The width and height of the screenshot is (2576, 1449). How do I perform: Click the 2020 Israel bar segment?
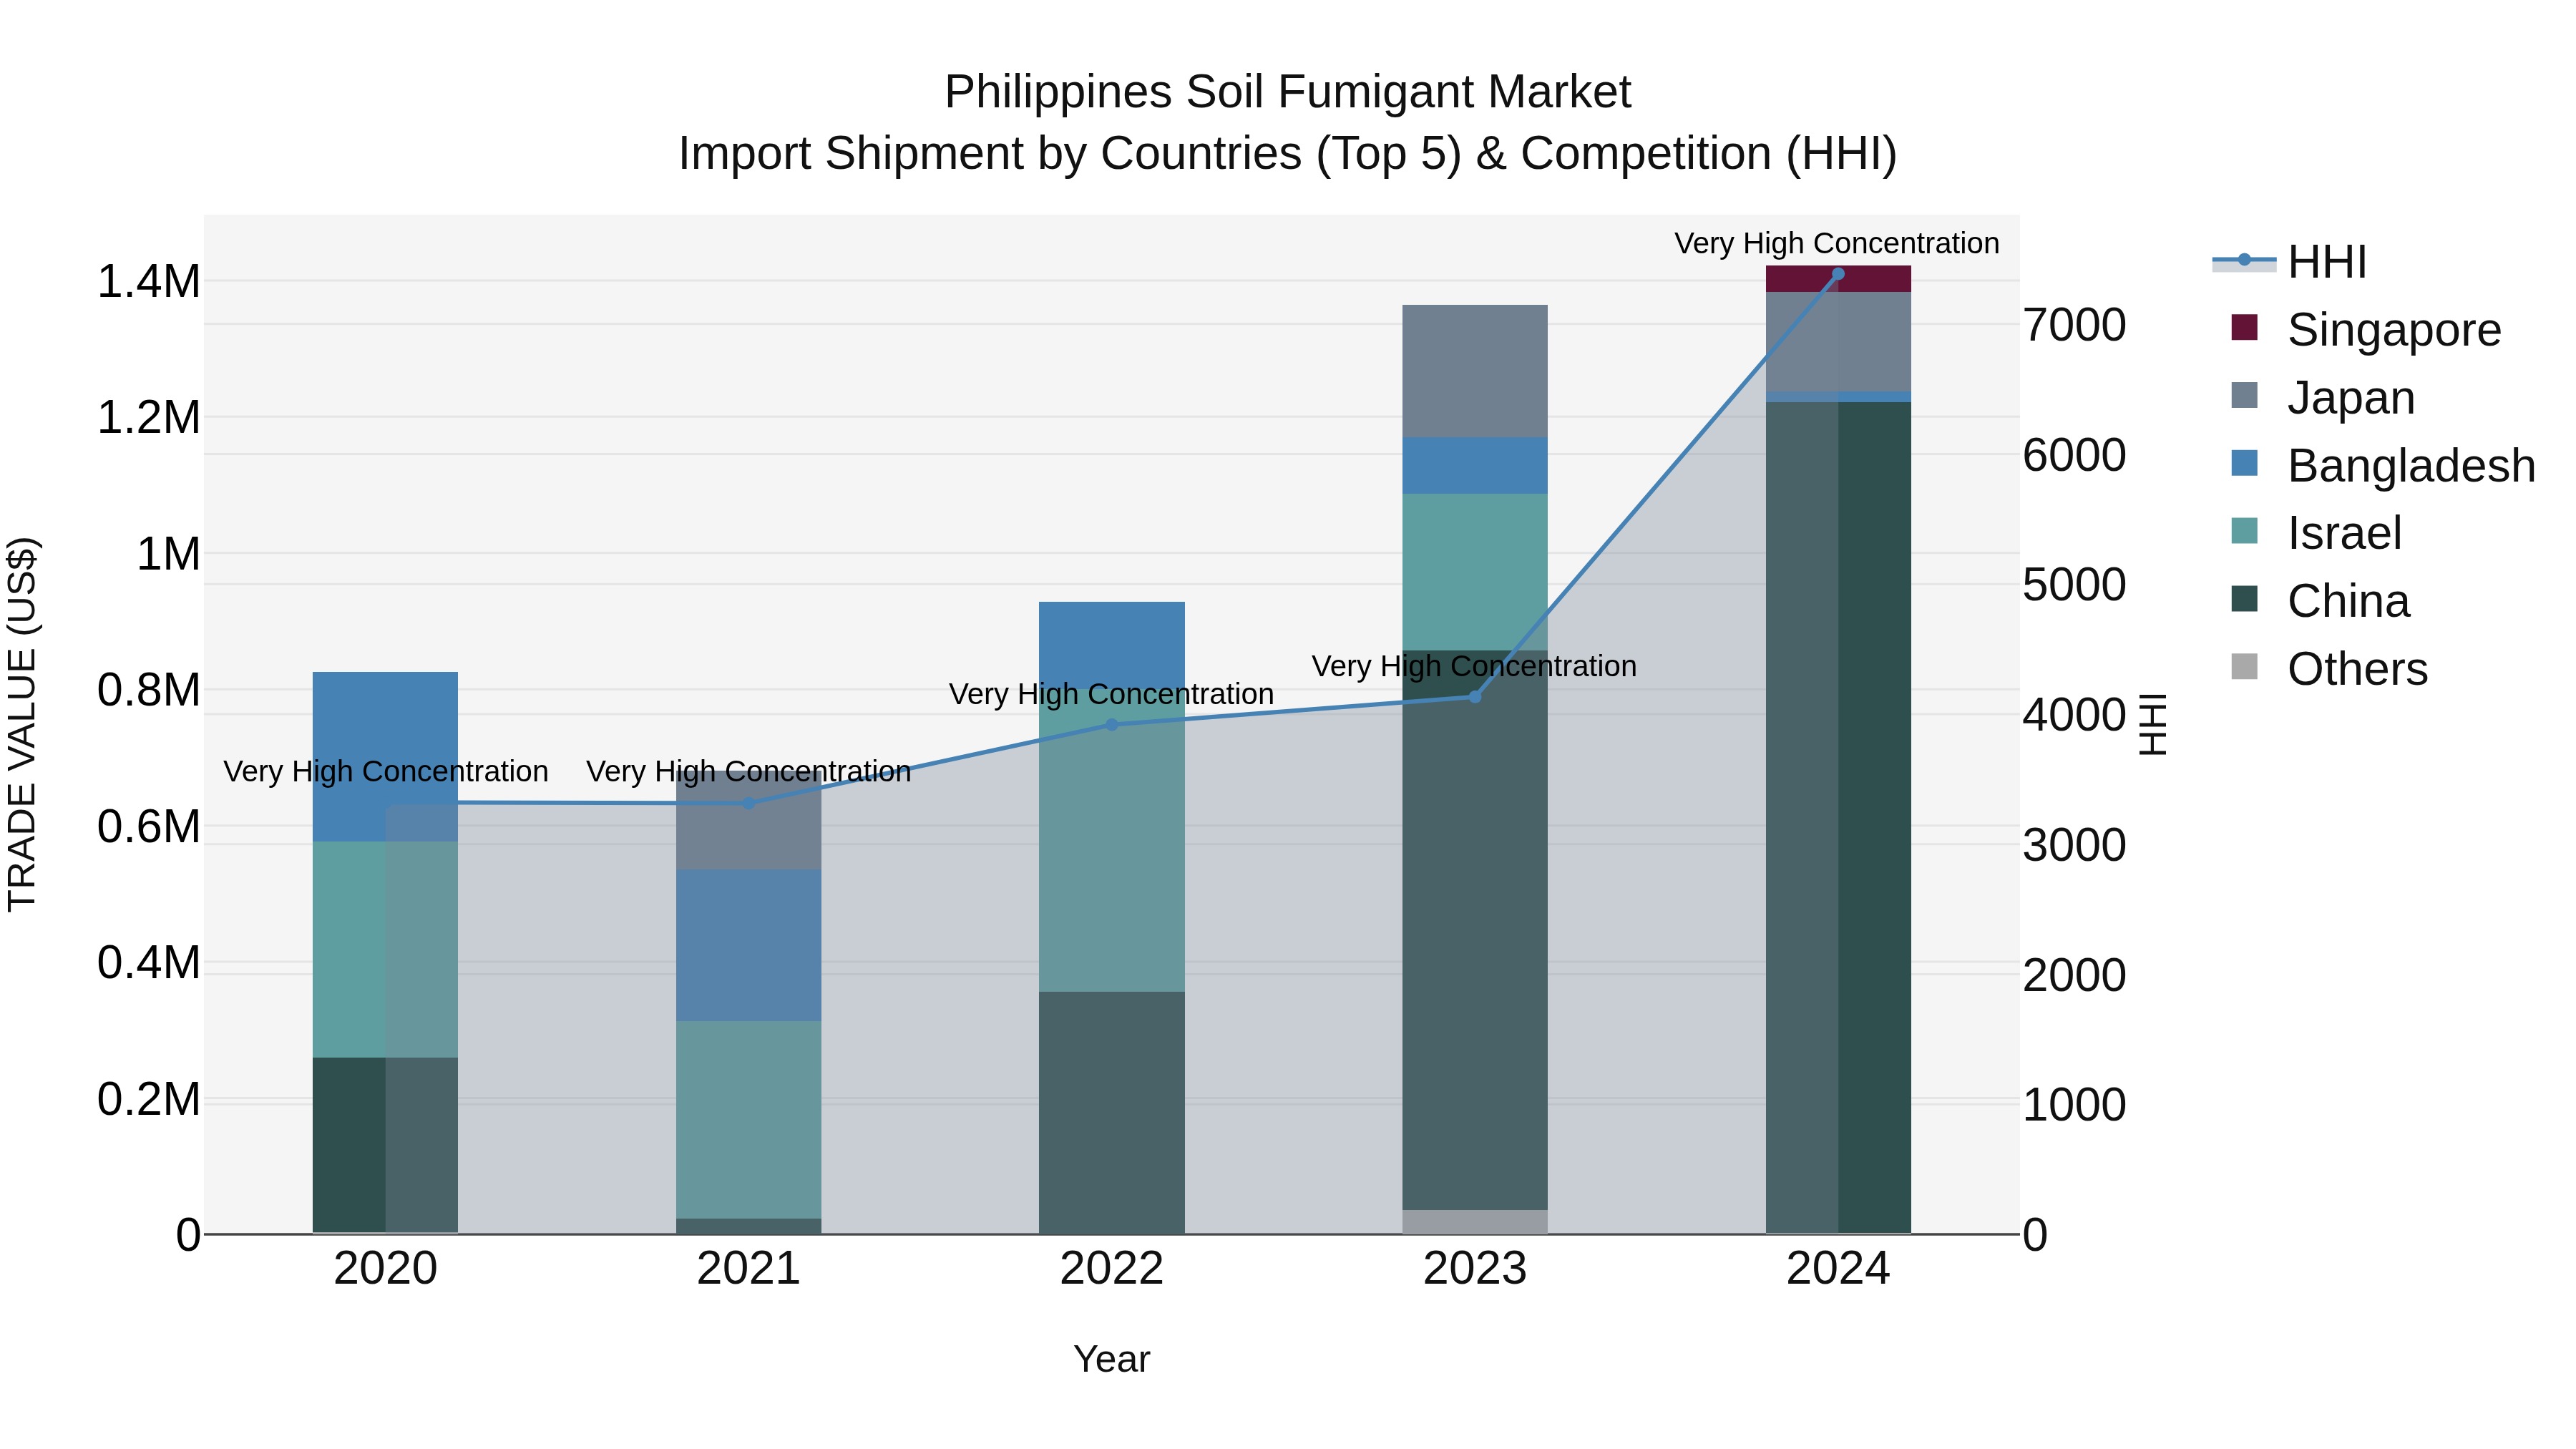coord(385,949)
